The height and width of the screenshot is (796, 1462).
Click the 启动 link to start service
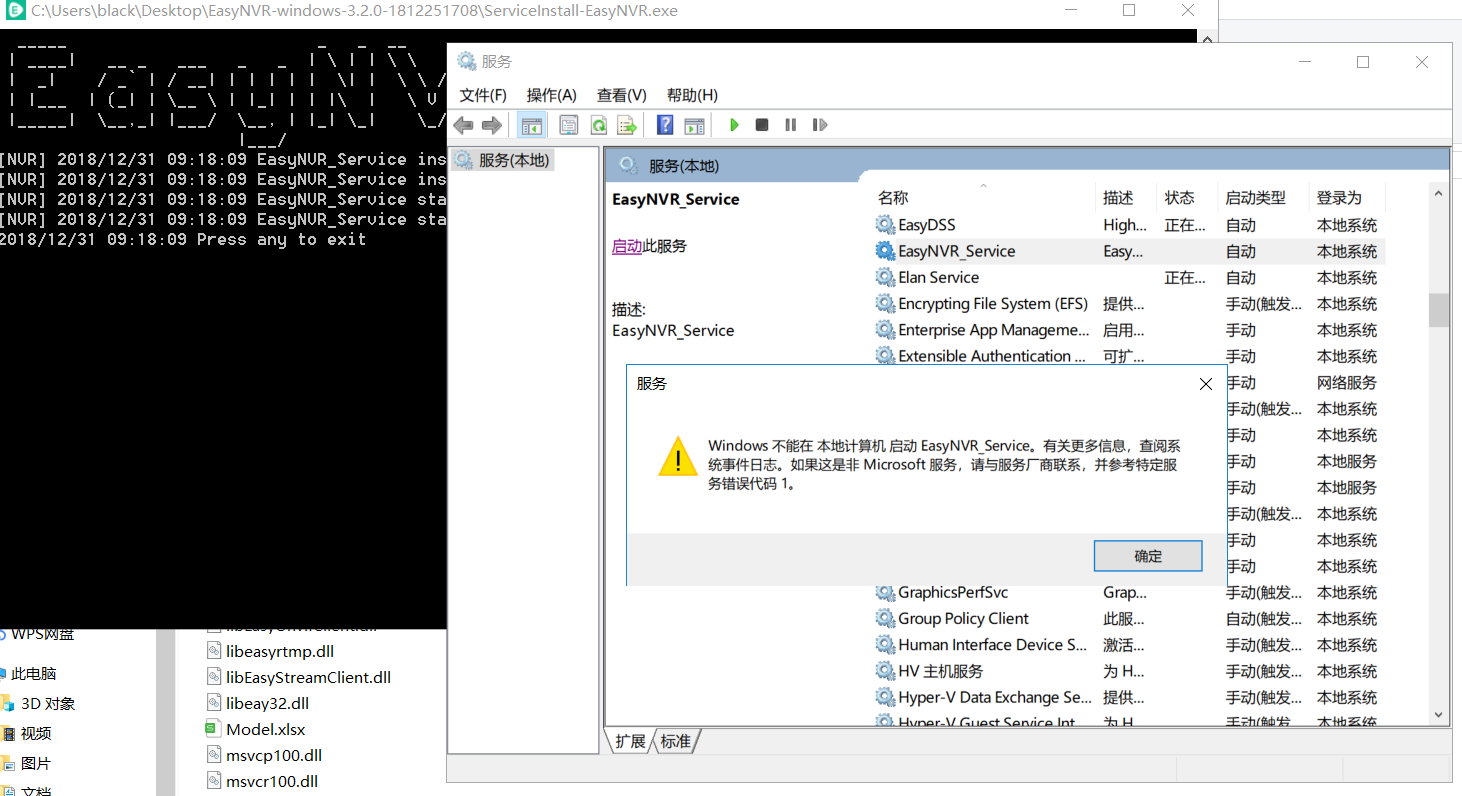pos(627,246)
